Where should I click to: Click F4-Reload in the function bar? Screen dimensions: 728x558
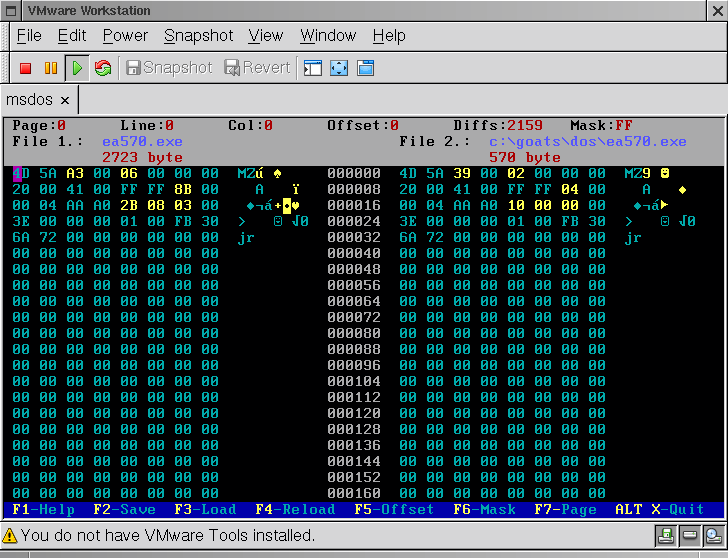pyautogui.click(x=295, y=510)
